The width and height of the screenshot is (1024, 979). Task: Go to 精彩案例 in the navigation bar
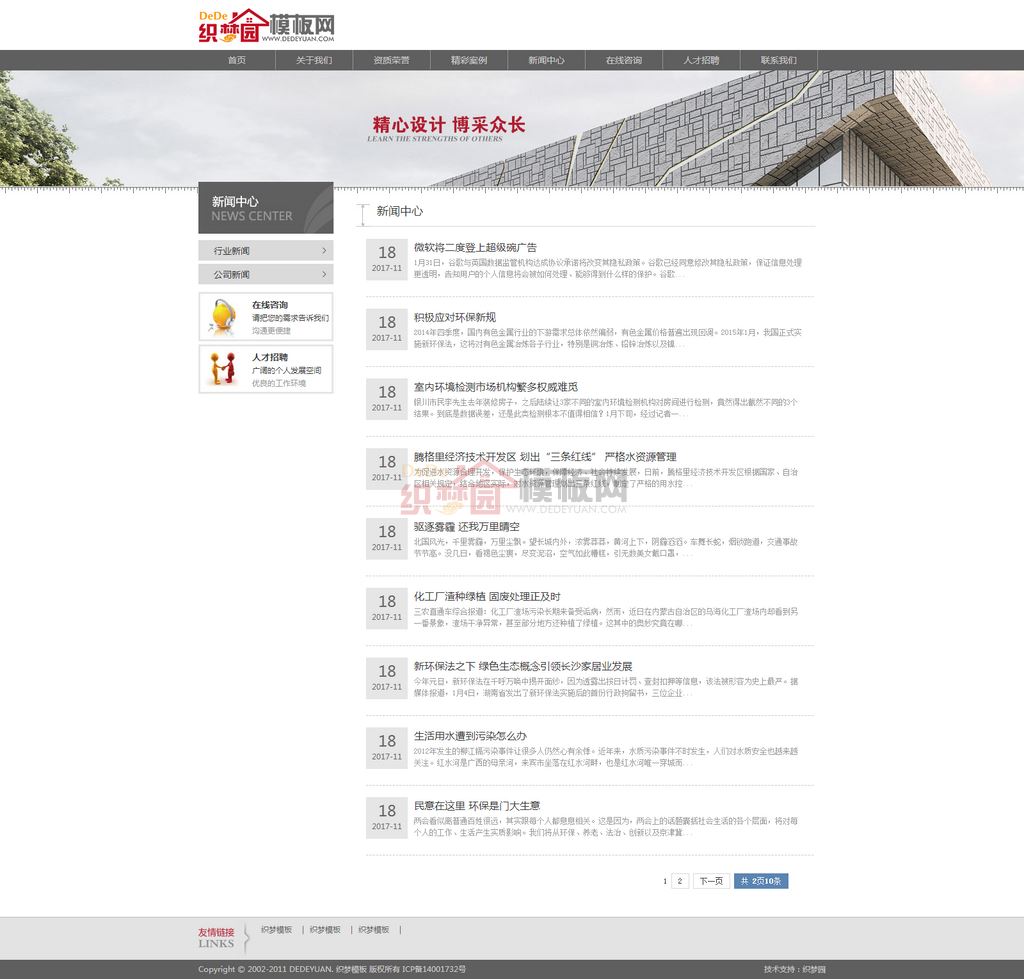pos(469,60)
